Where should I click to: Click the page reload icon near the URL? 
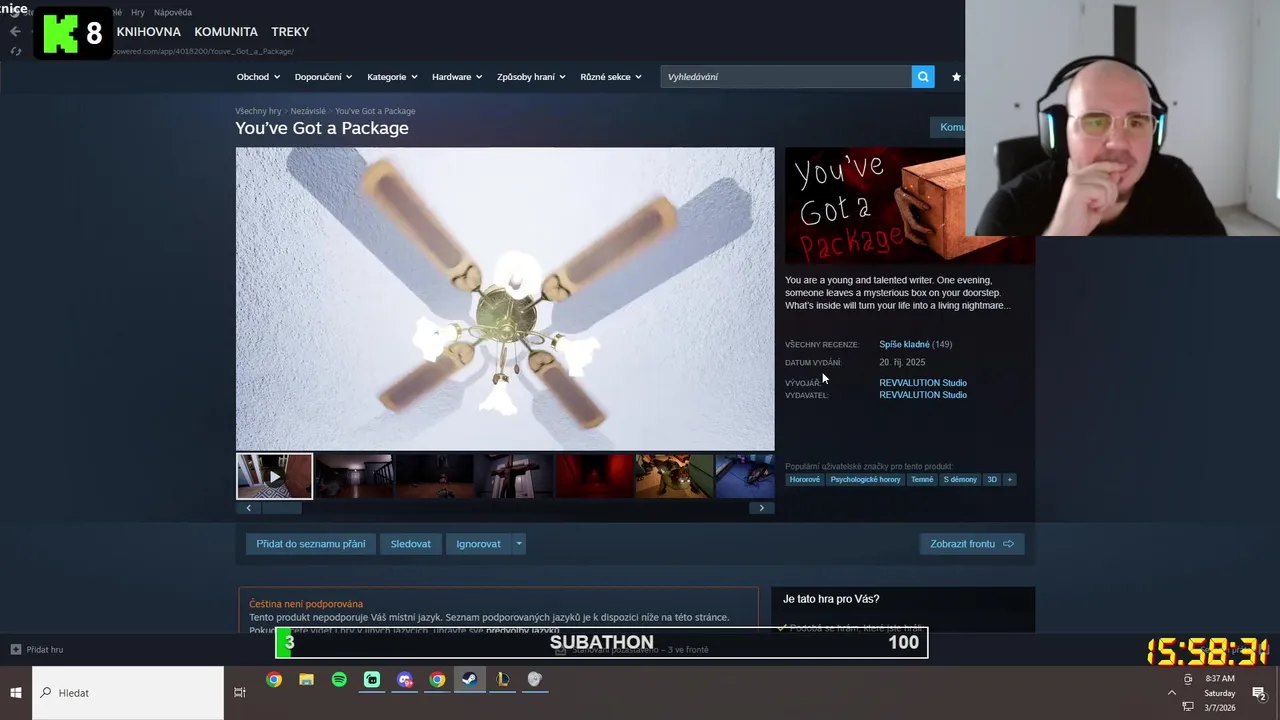tap(15, 51)
